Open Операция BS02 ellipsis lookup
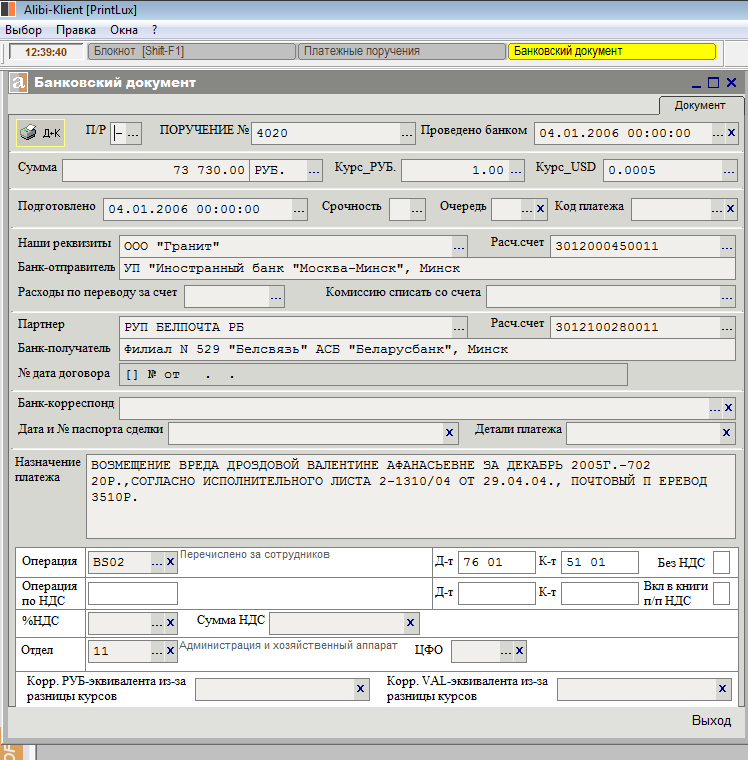The width and height of the screenshot is (748, 760). [157, 563]
